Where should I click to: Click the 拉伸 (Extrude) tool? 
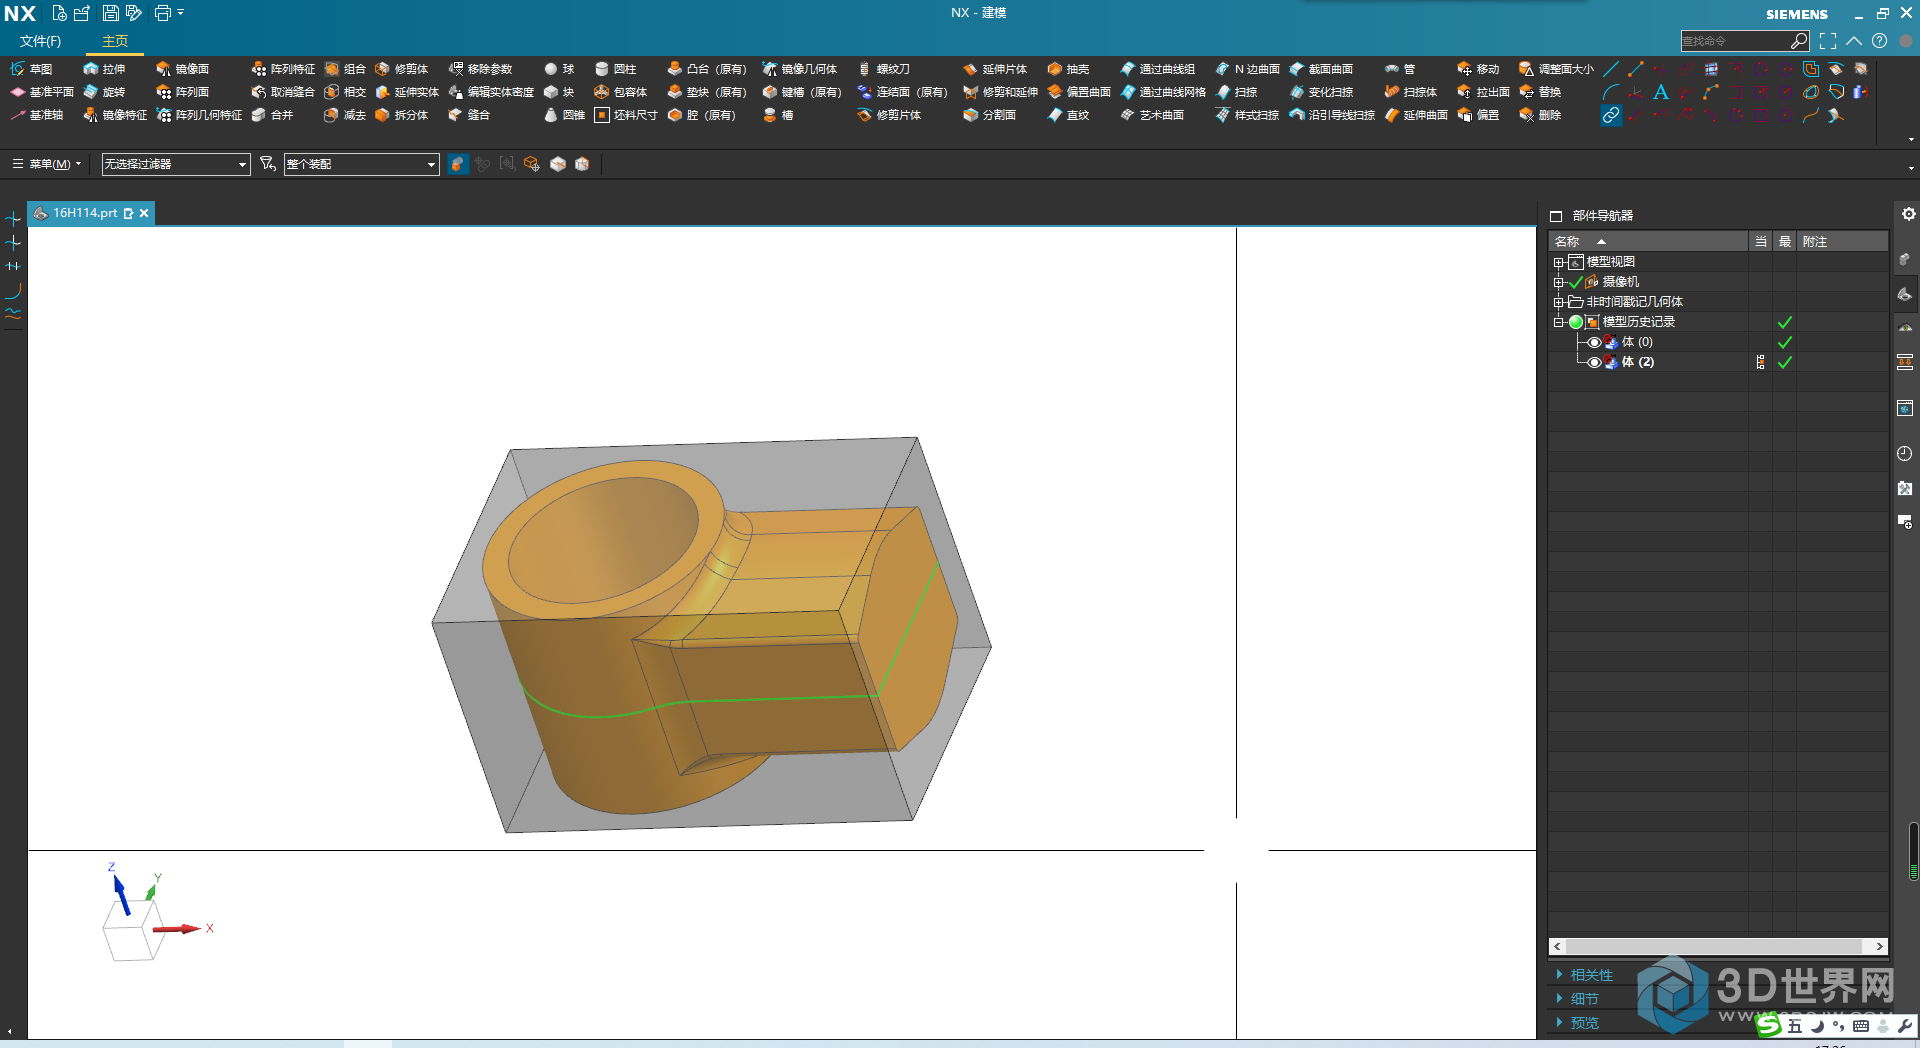coord(104,69)
